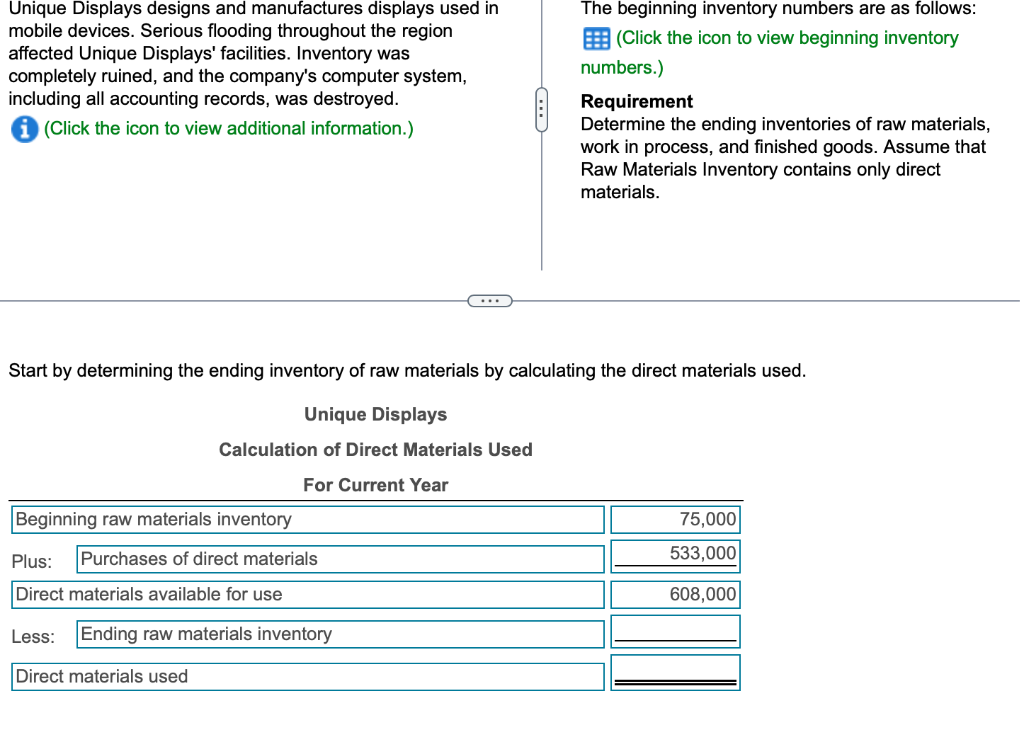Click the empty Ending raw materials amount field
Screen dimensions: 1024x742
tap(675, 630)
